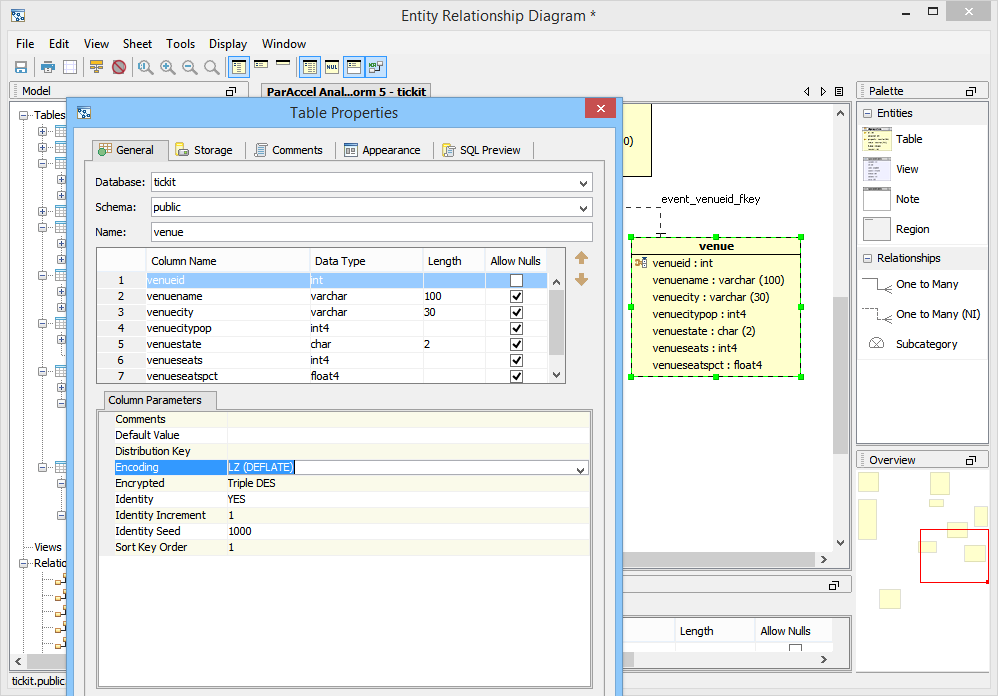Open the Encoding dropdown with LZ (DEFLATE)
998x696 pixels.
(x=580, y=468)
